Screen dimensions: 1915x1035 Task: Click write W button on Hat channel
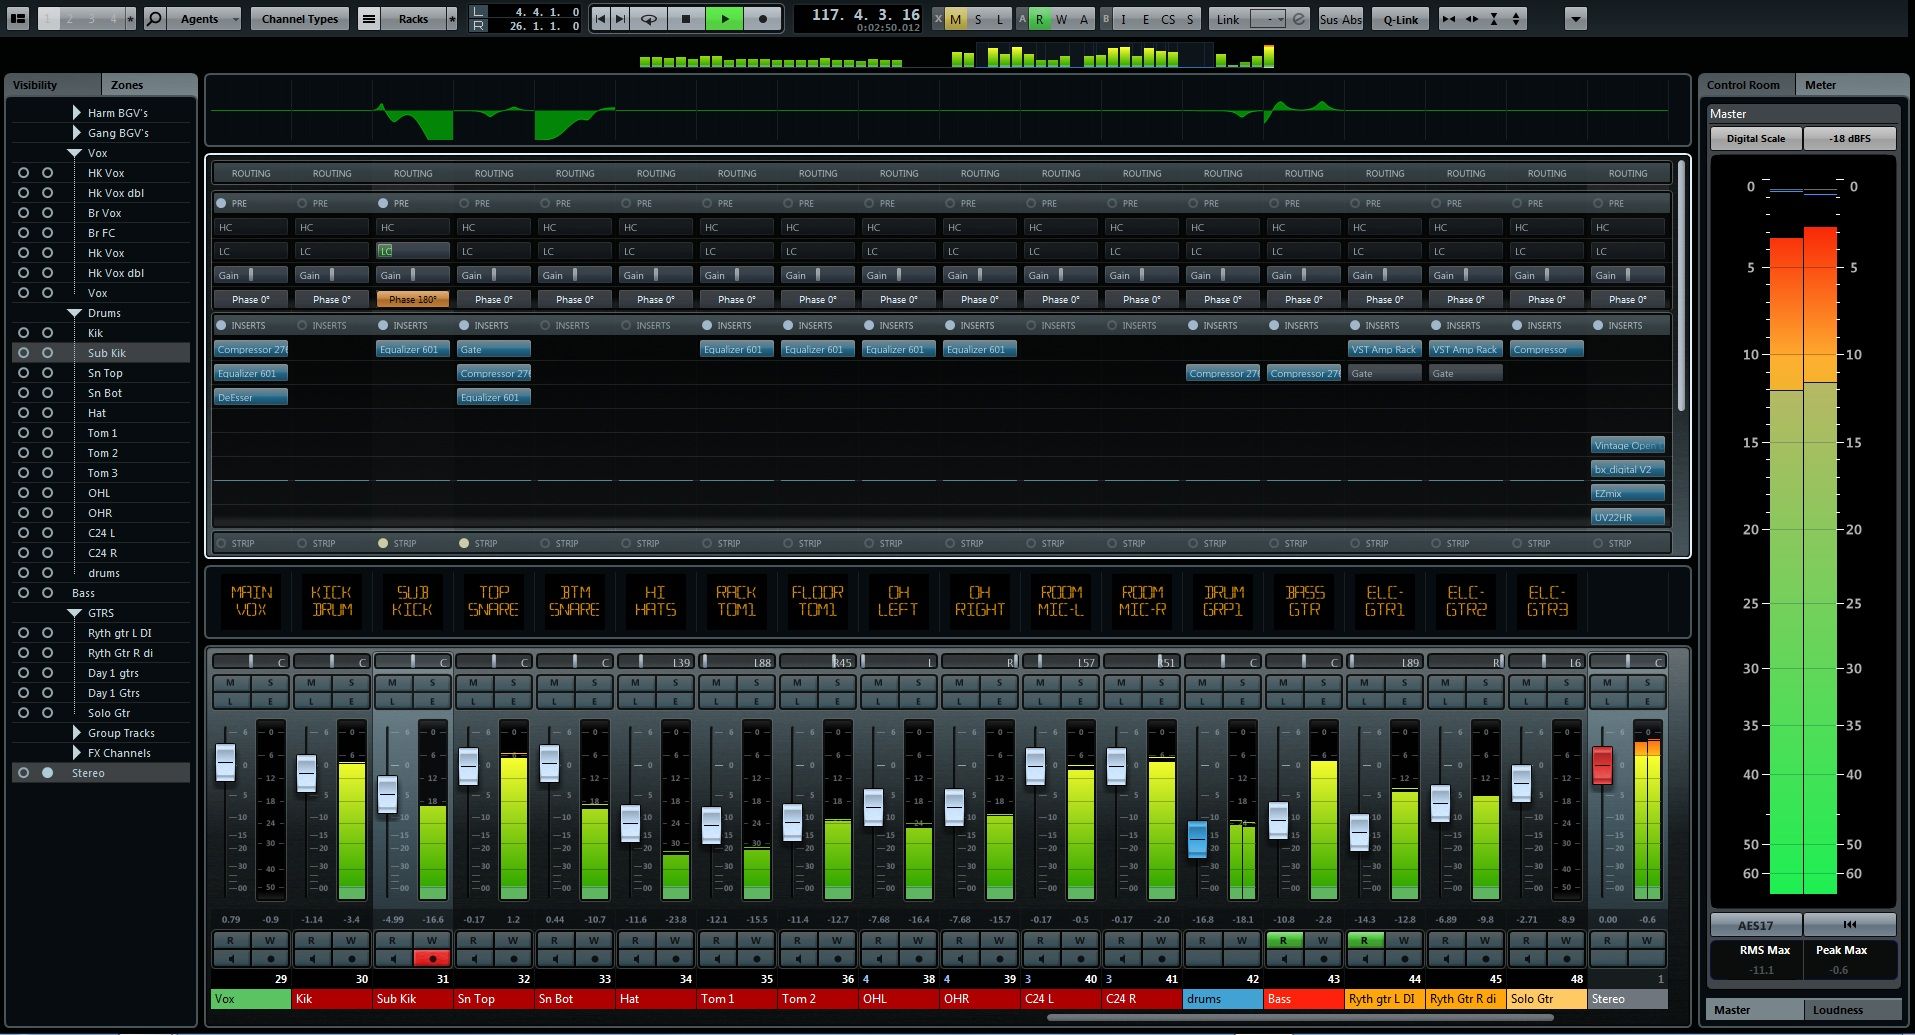(675, 940)
